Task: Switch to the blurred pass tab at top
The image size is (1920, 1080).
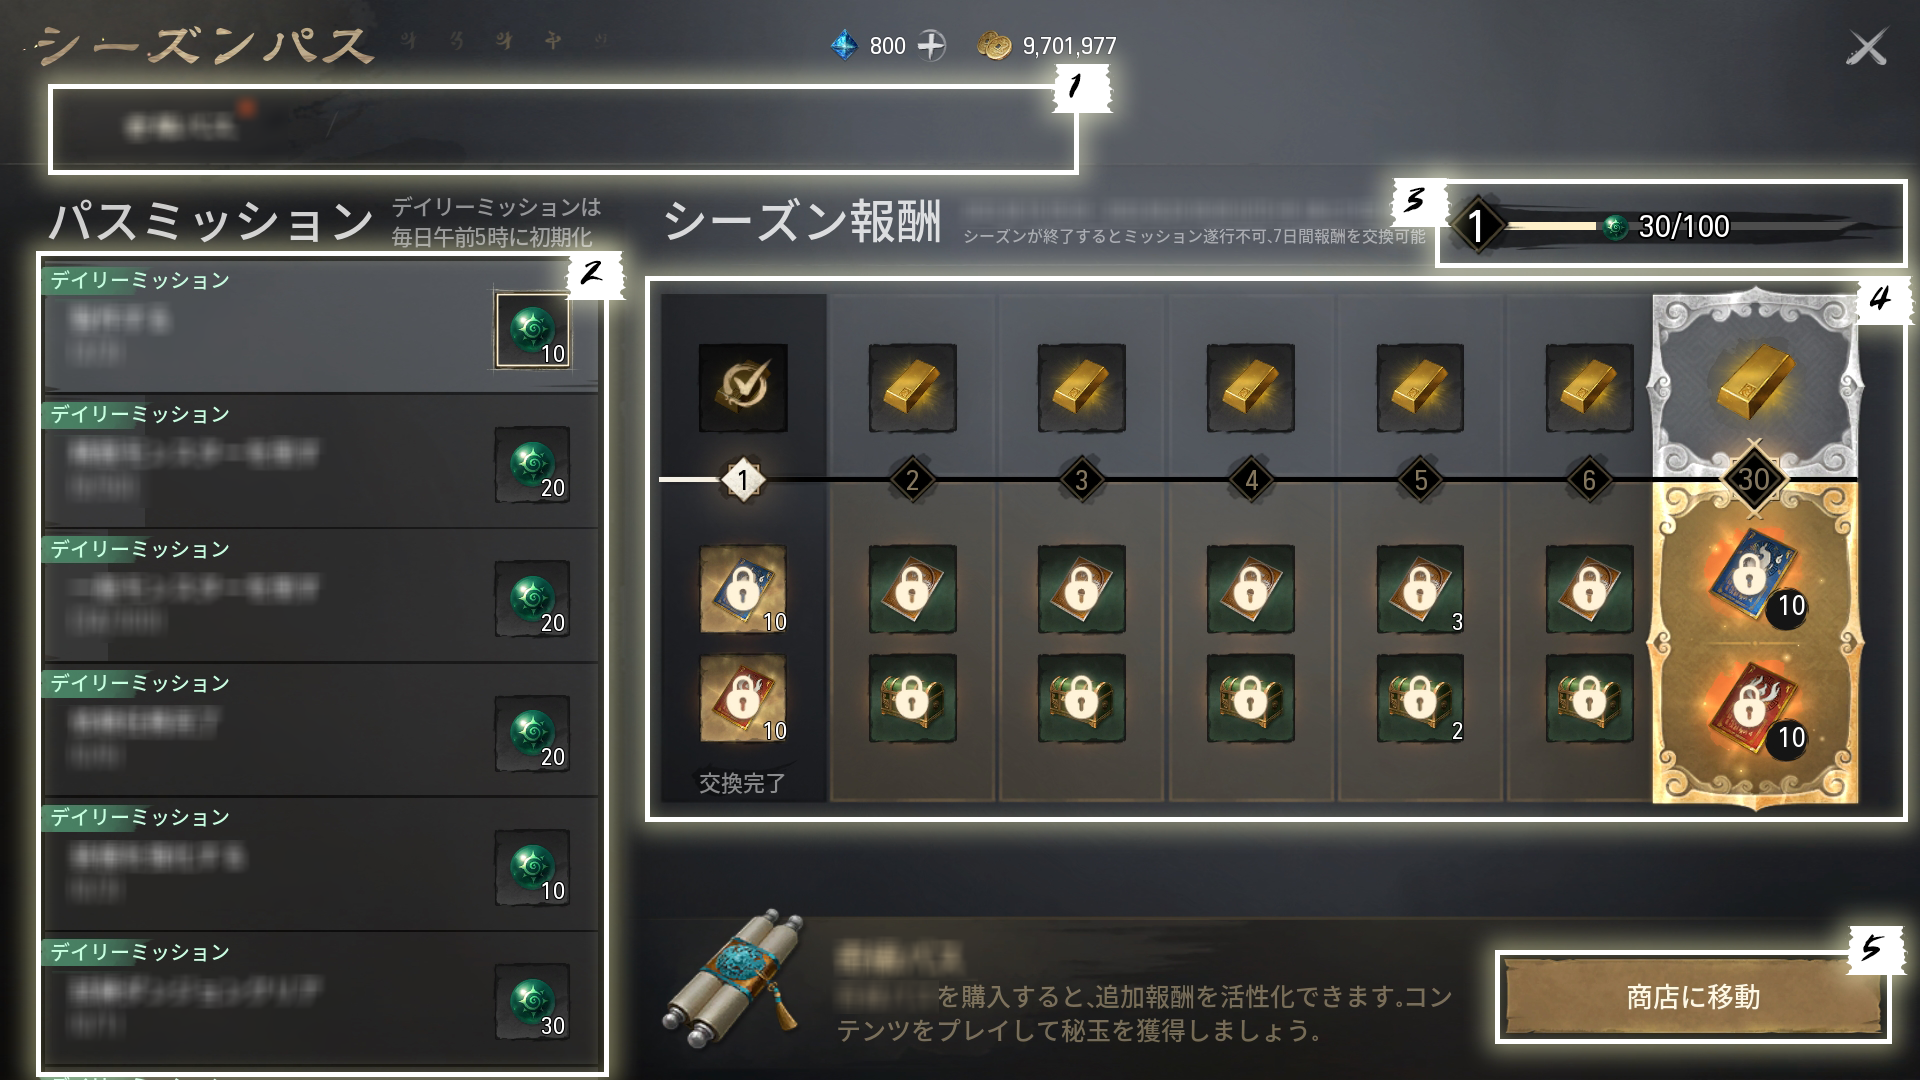Action: point(181,126)
